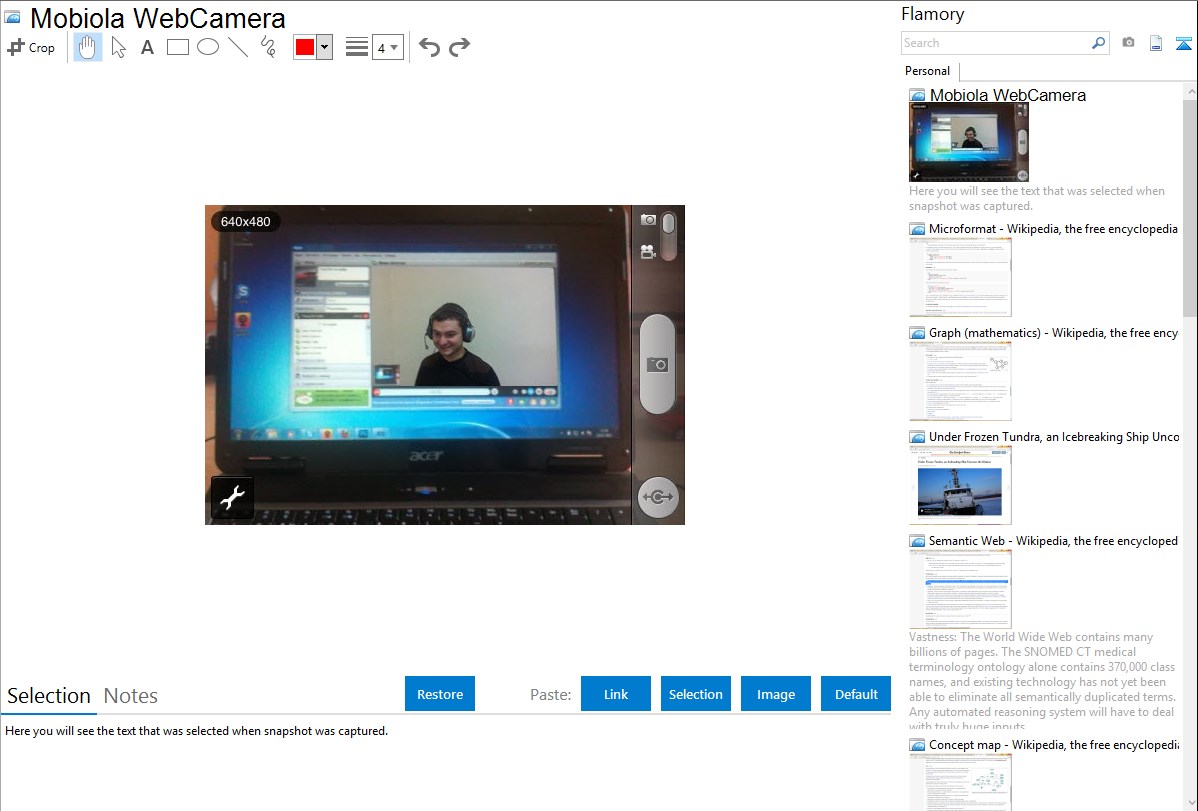Click the video camera mode icon in the preview
Screen dimensions: 1198x811
tap(648, 251)
